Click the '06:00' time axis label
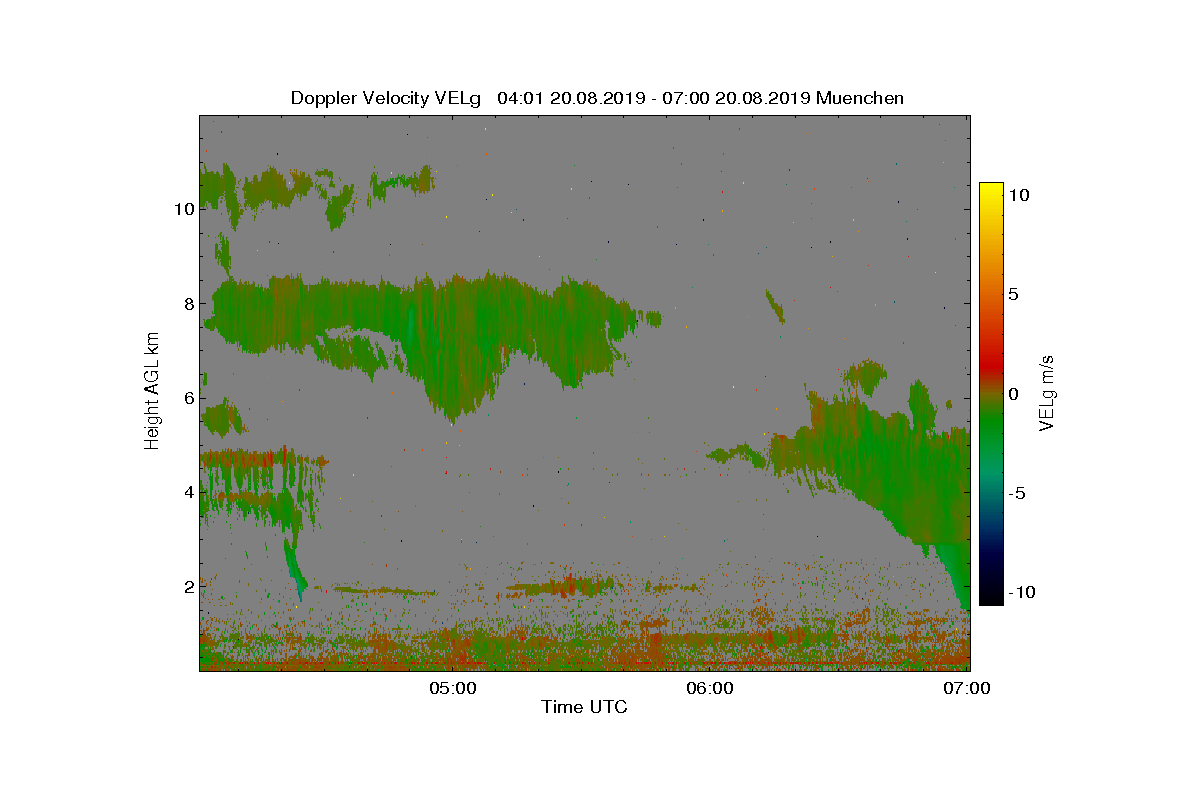 (711, 688)
